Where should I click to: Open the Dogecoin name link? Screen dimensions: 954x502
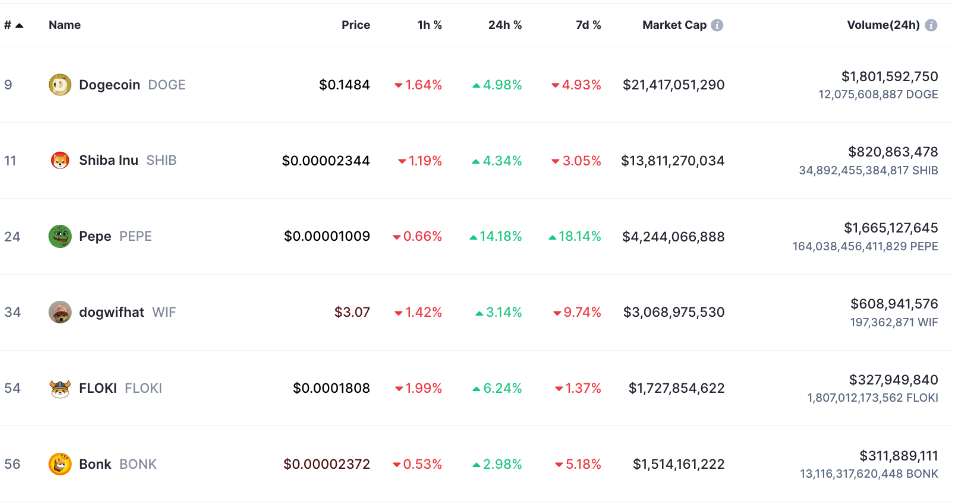click(x=109, y=85)
